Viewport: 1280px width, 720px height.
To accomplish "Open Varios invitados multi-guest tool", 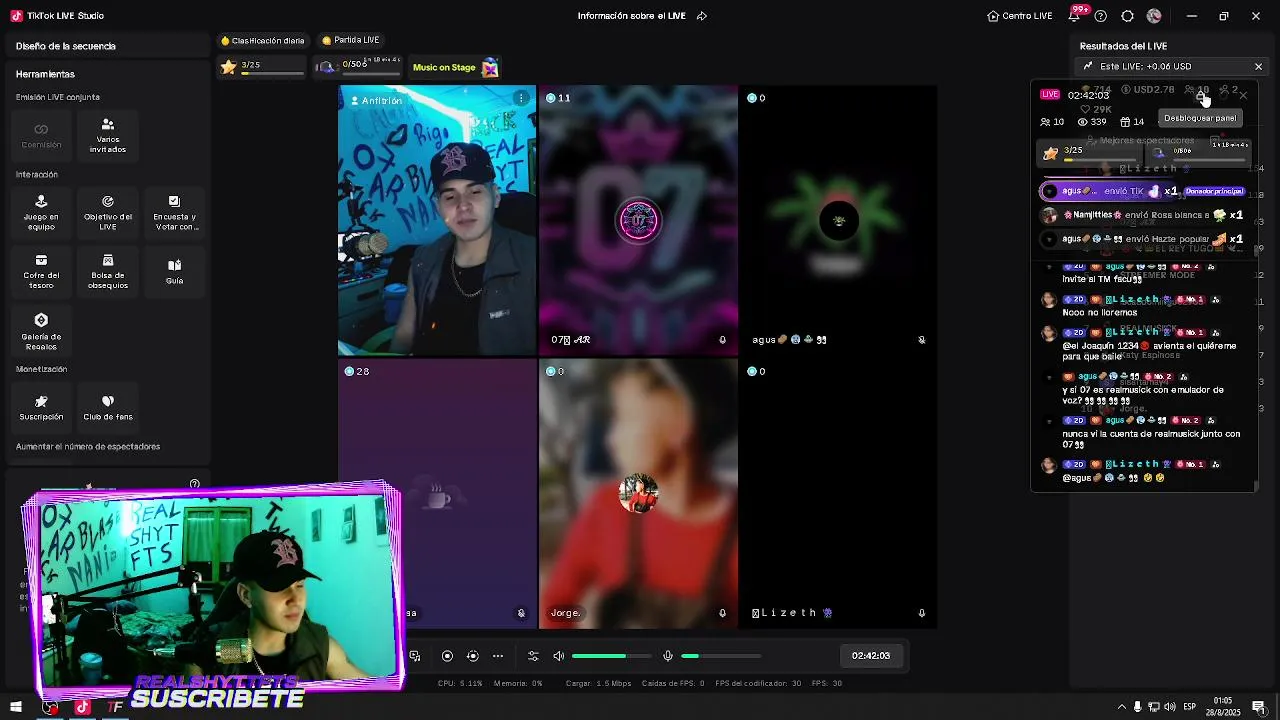I will pyautogui.click(x=107, y=136).
